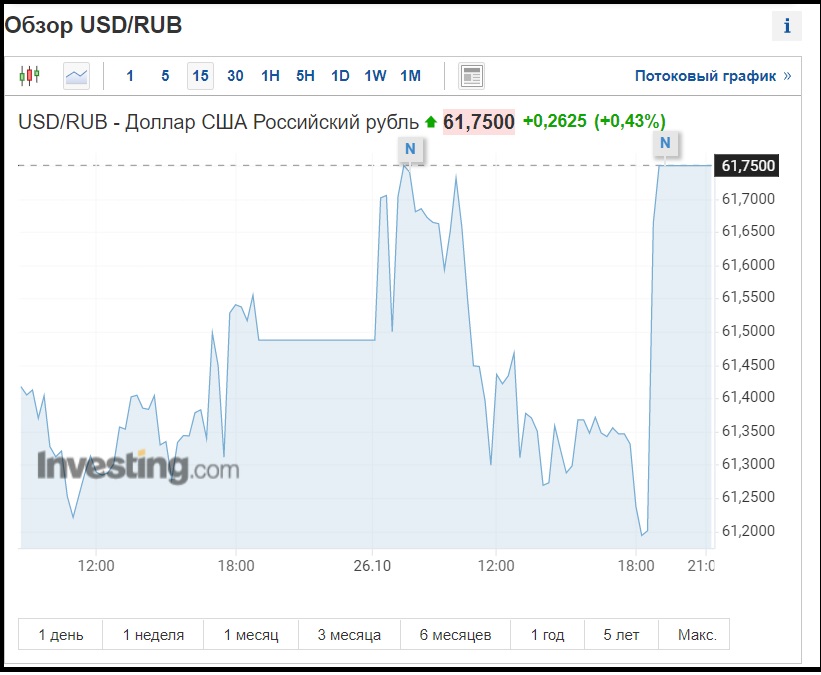Open the news overlay icon in toolbar

[x=471, y=75]
